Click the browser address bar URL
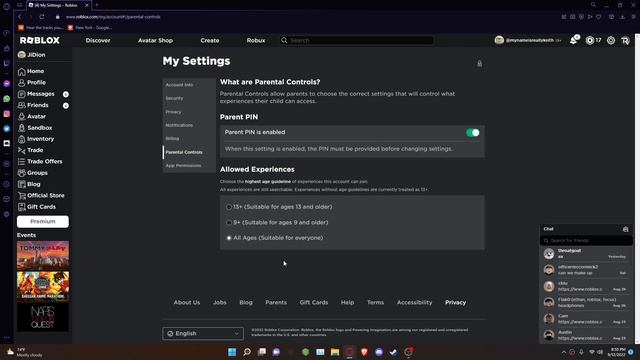Viewport: 640px width, 360px height. point(113,17)
